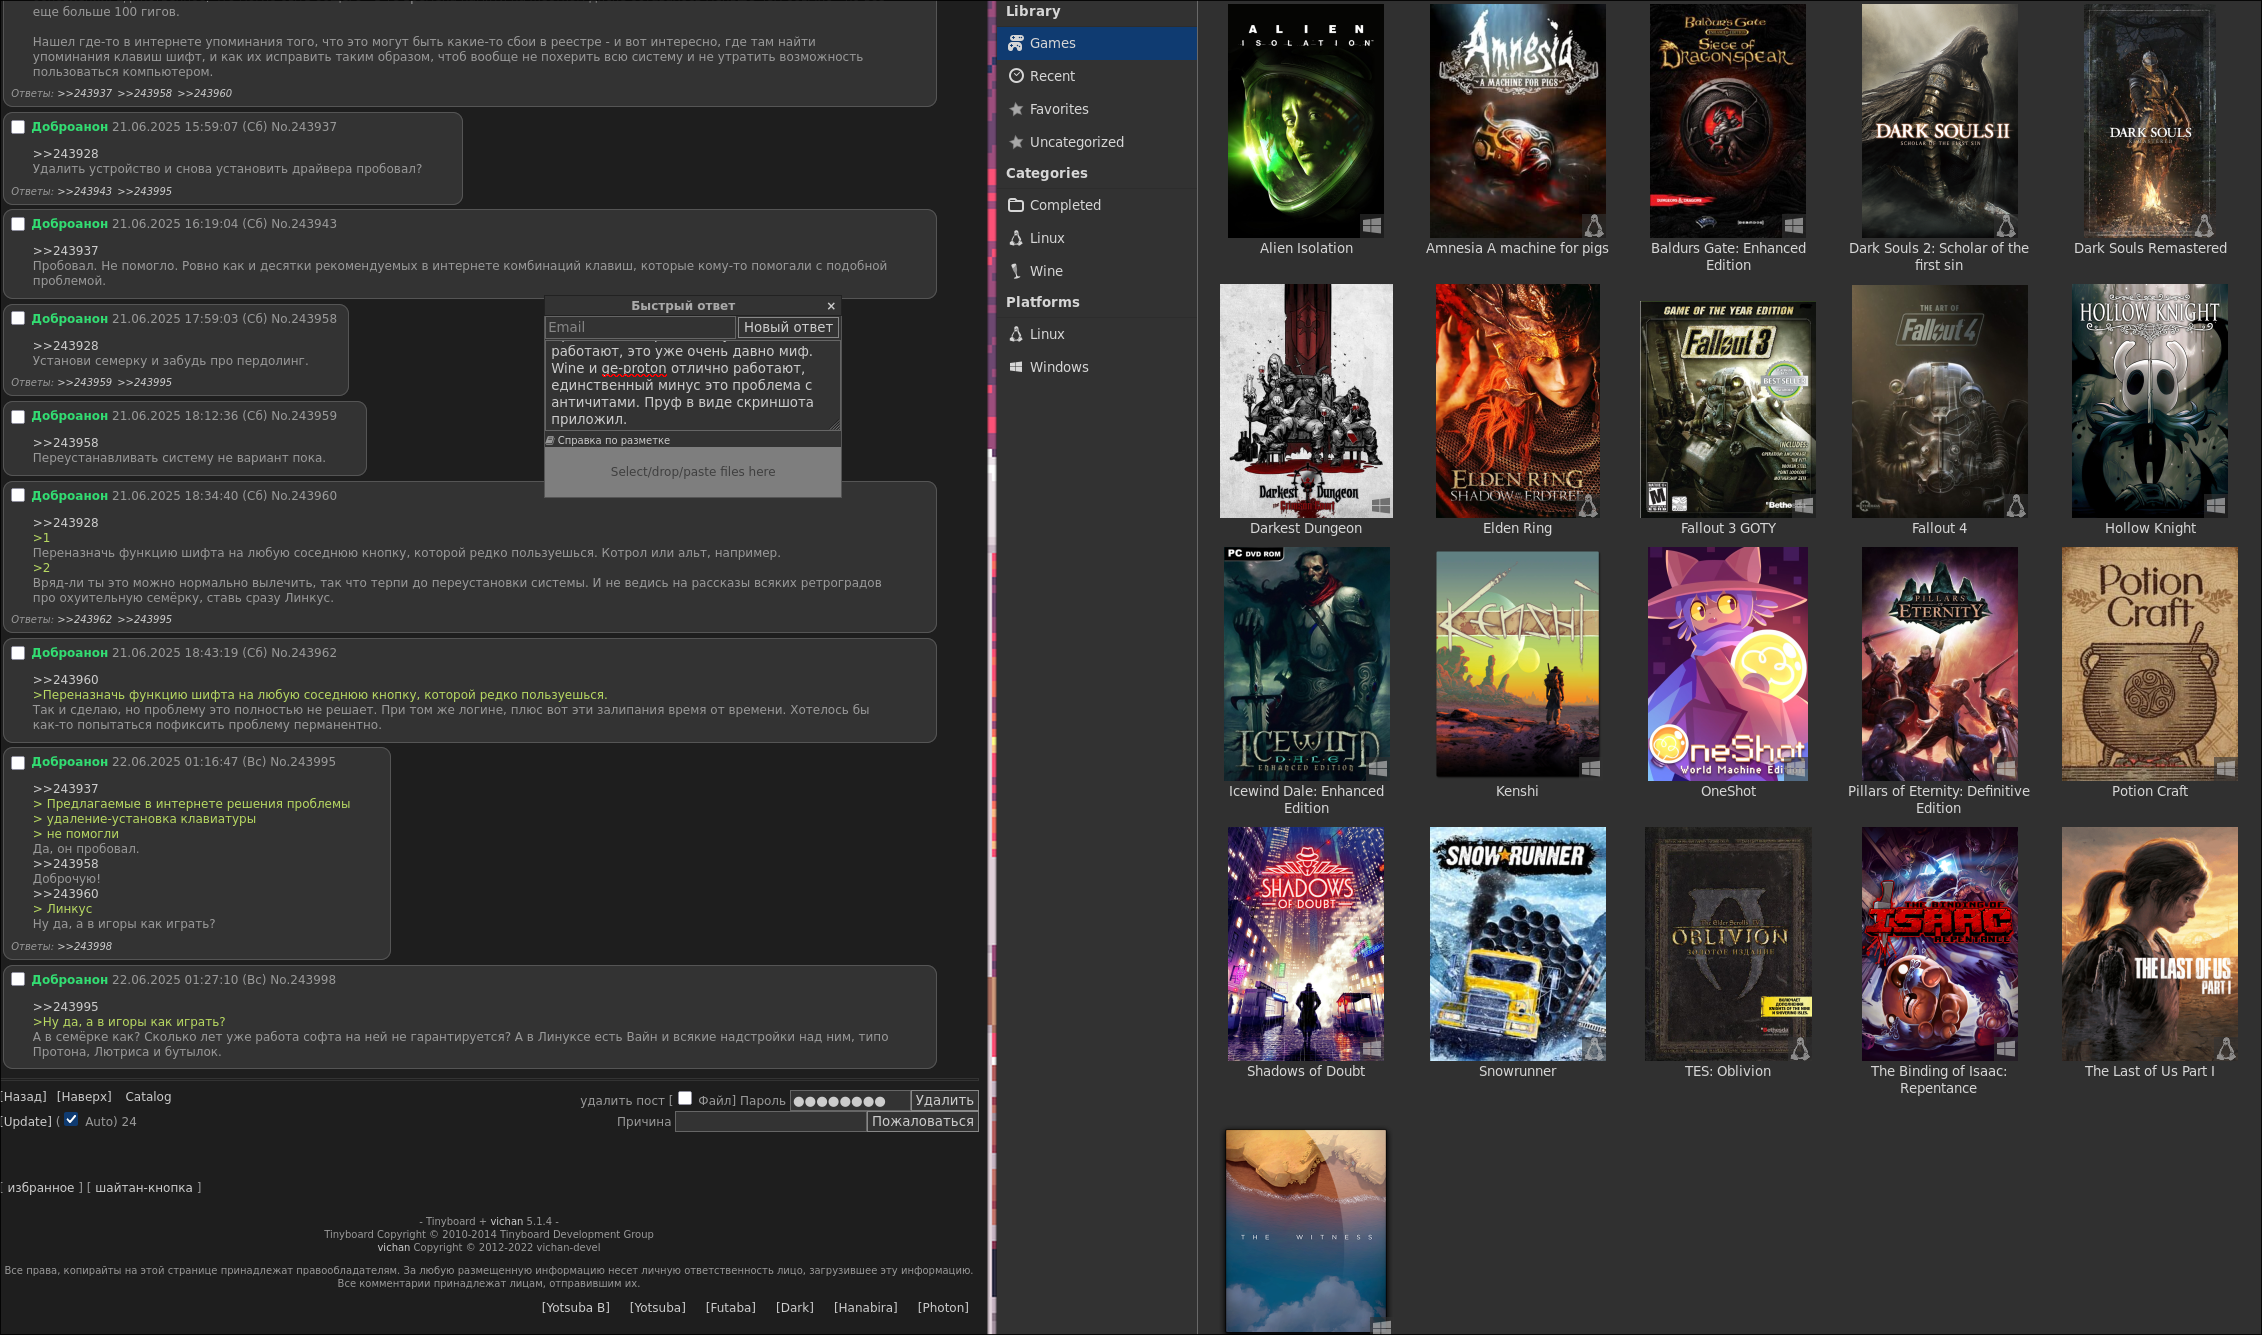Close the quick reply popup
The width and height of the screenshot is (2262, 1335).
831,306
